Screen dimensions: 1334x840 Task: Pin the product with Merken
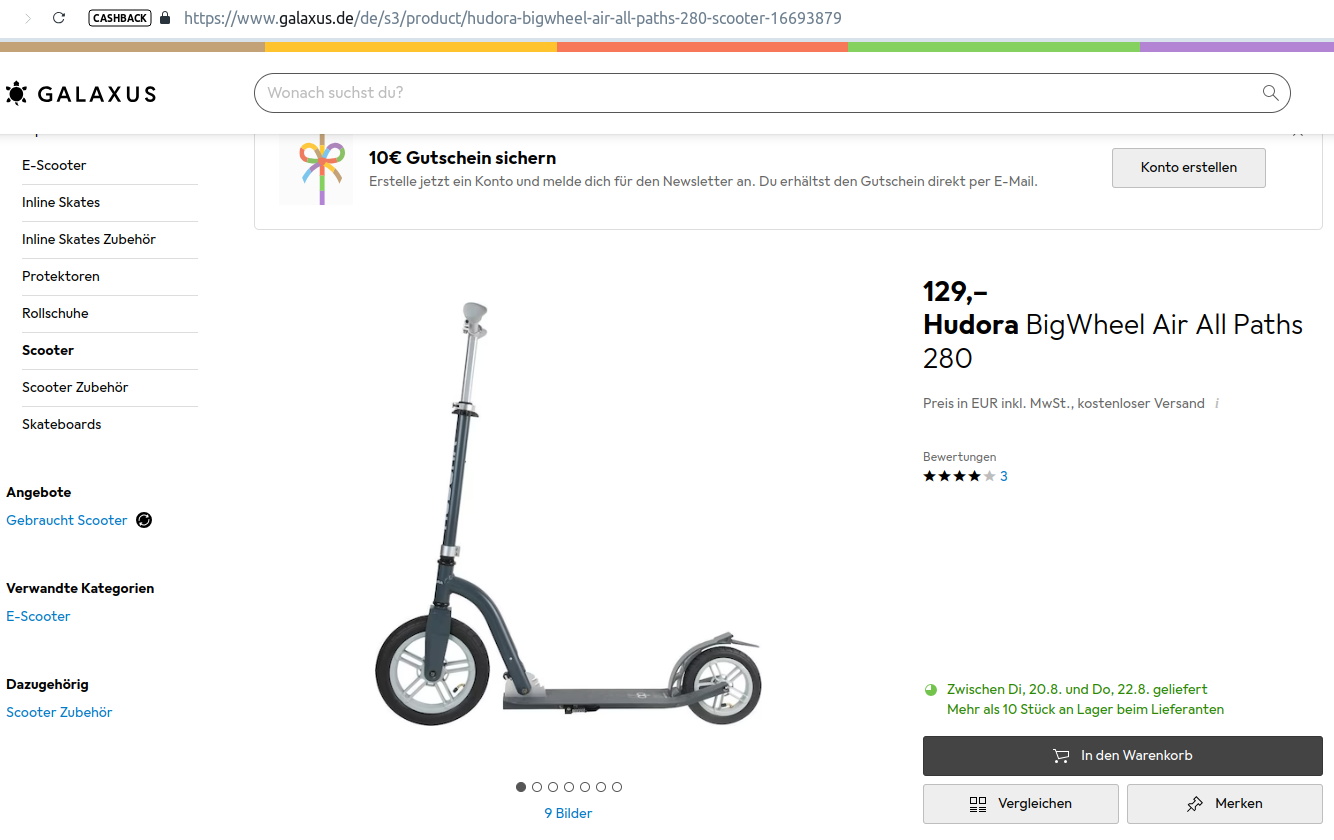coord(1224,804)
